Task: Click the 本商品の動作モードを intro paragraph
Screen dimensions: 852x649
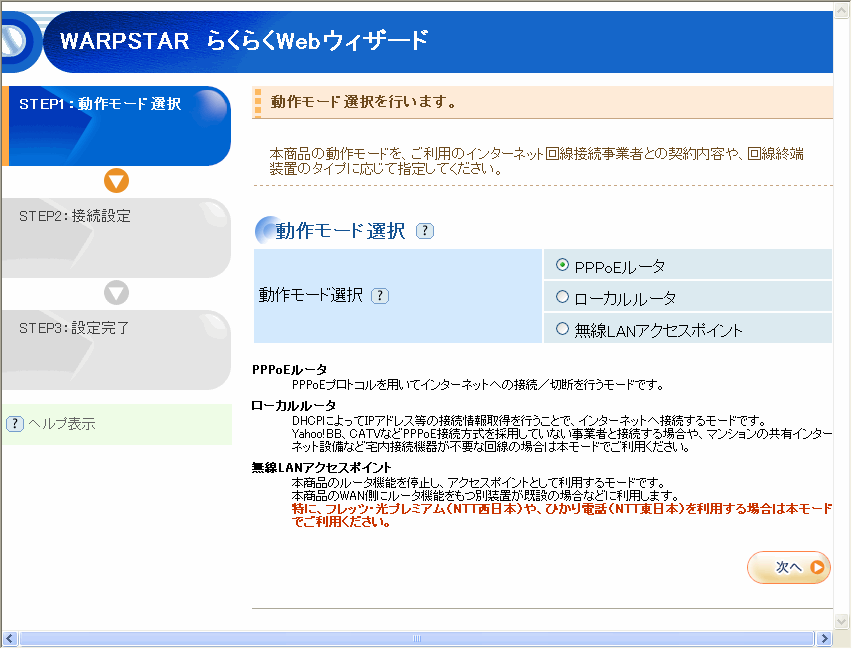Action: (537, 161)
